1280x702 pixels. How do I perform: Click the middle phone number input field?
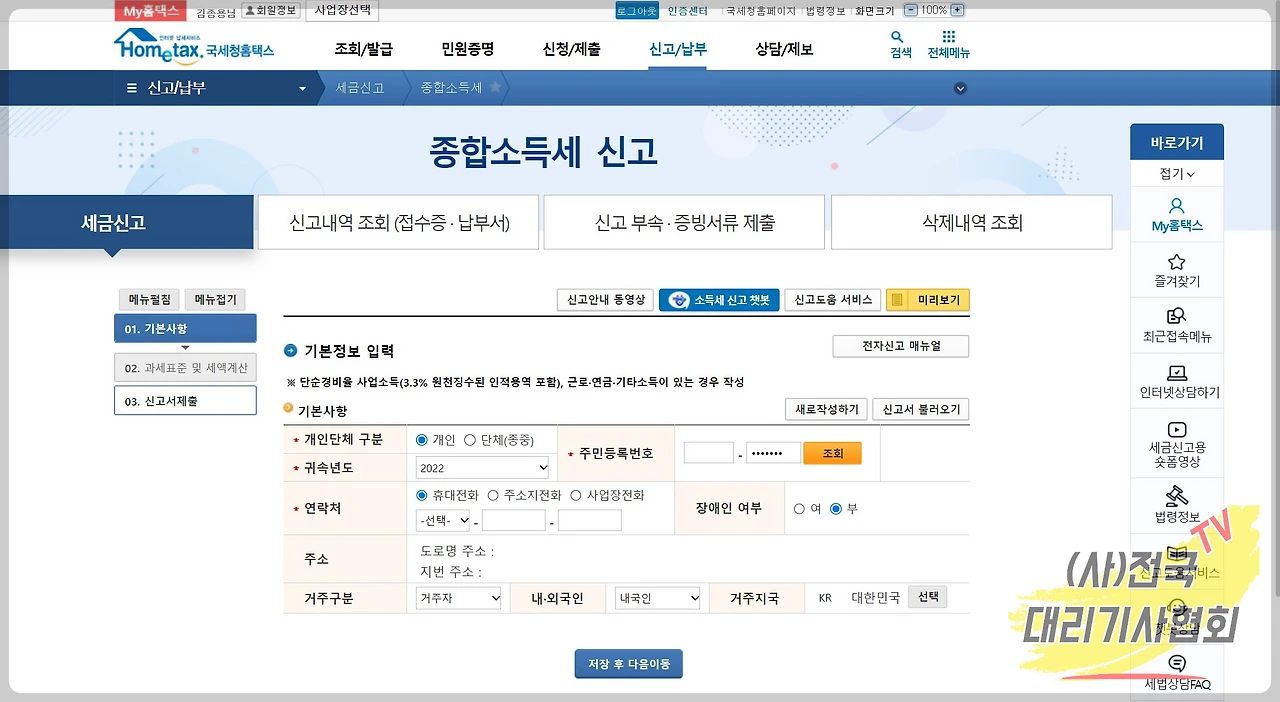pos(514,521)
